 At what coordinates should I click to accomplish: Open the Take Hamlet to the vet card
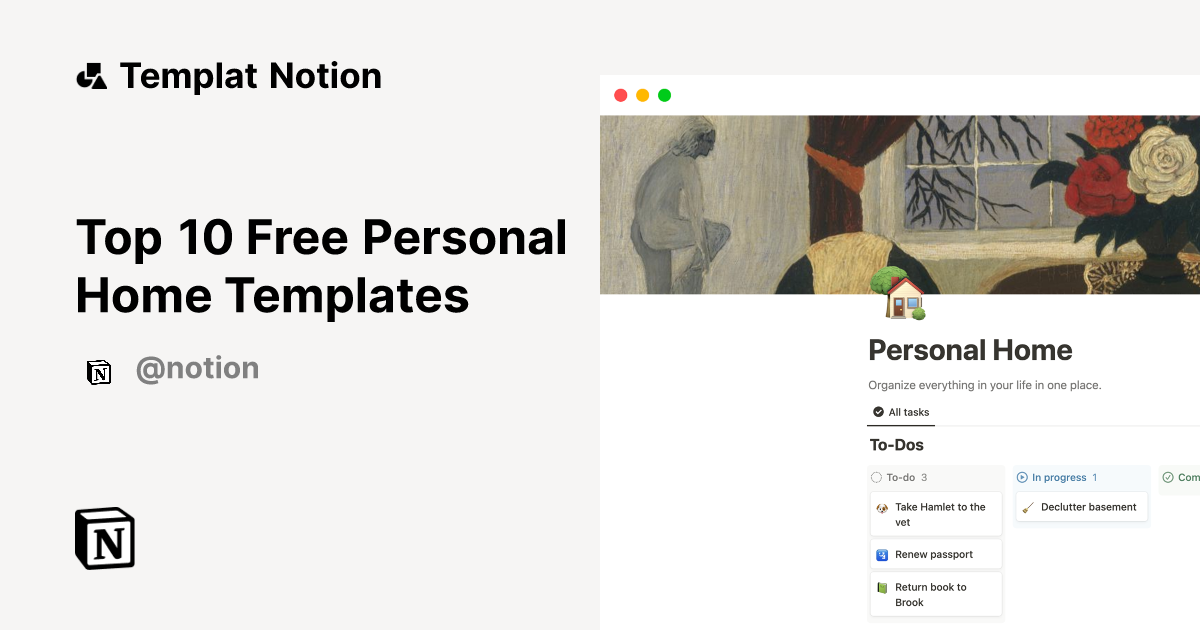click(936, 514)
